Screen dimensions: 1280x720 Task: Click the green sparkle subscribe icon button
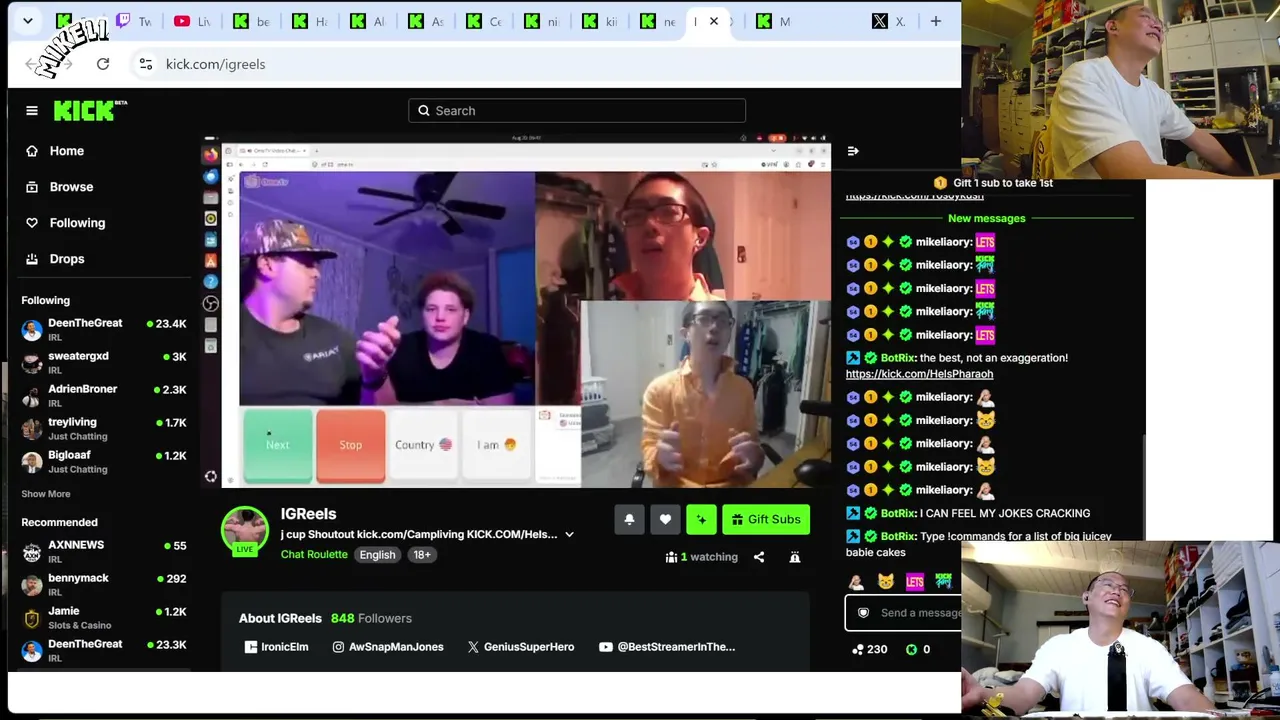pos(701,520)
